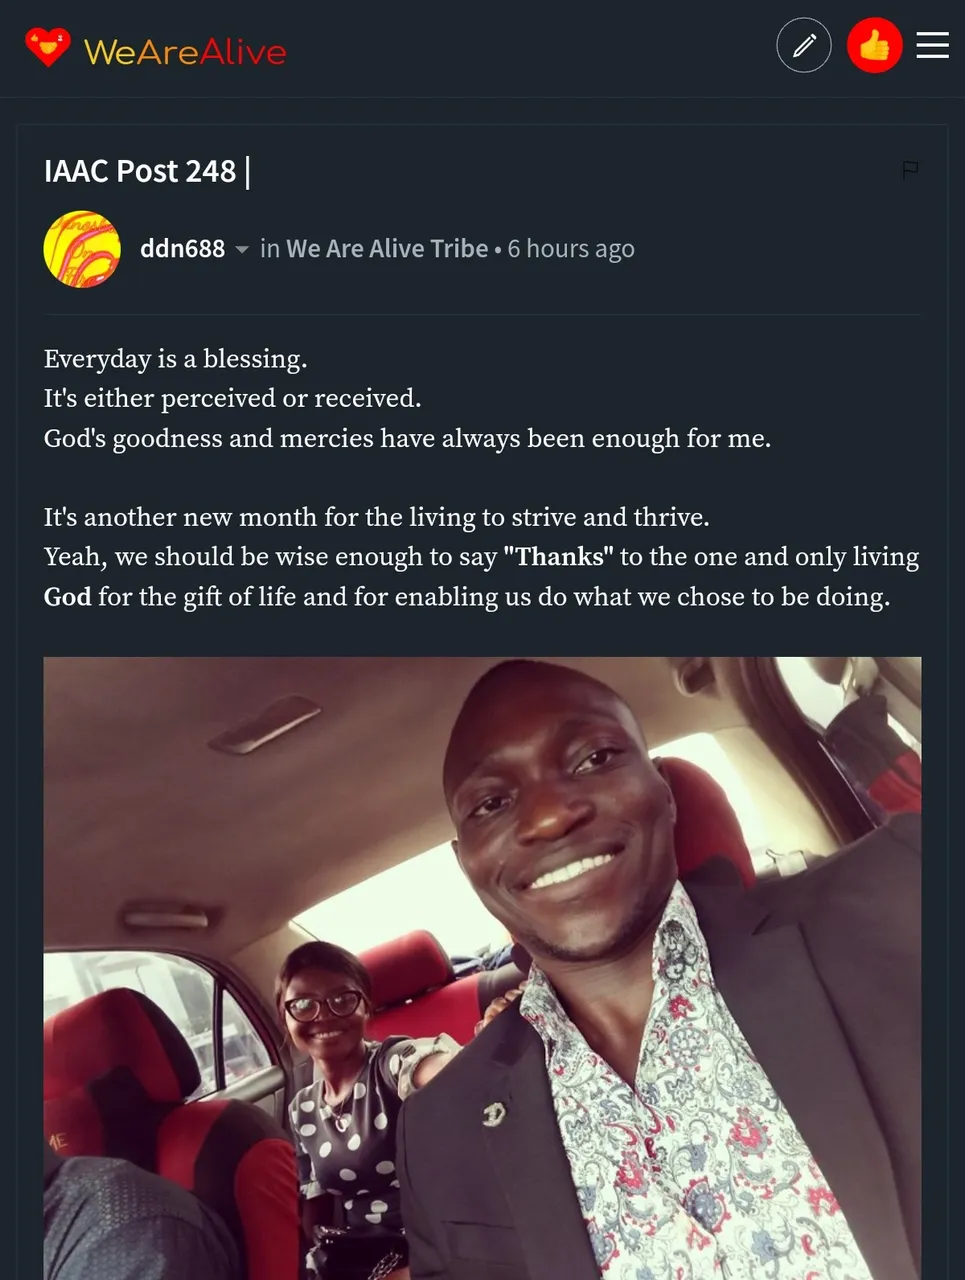Go to the We Are Alive Tribe community
Screen dimensions: 965x1280
coord(387,249)
